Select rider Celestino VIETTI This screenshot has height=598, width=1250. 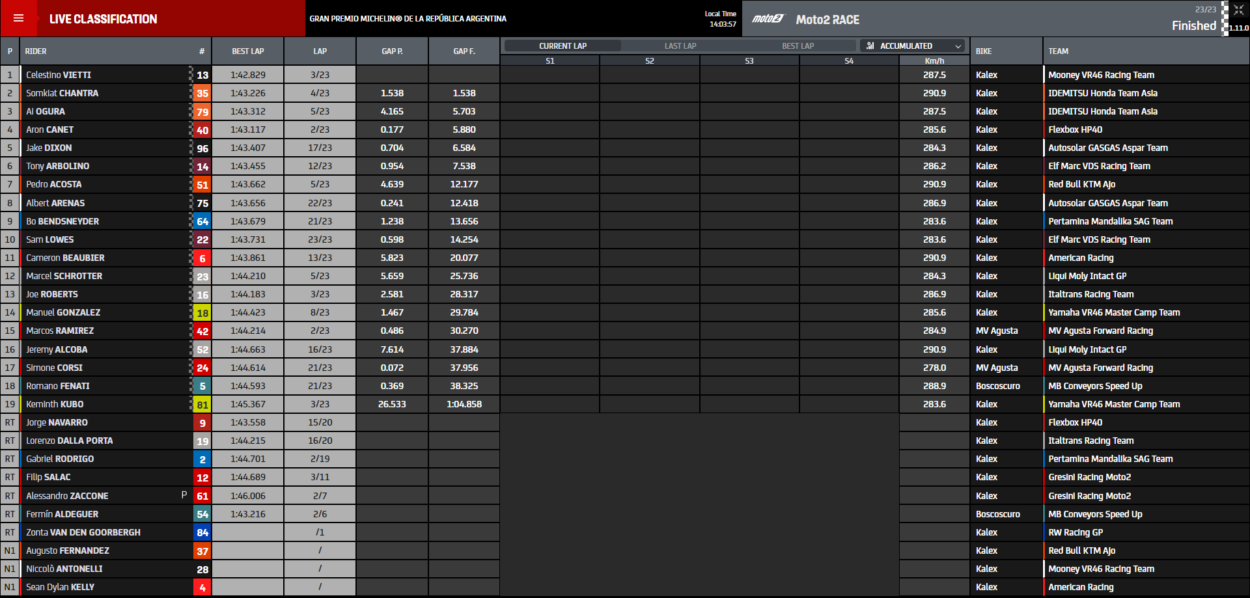tap(59, 75)
